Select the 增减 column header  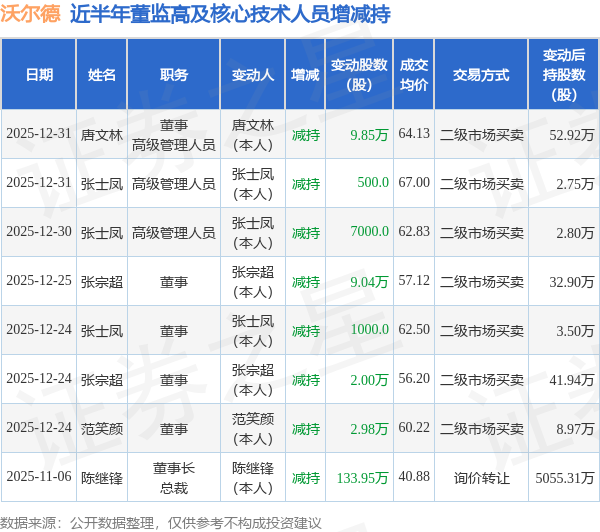305,75
